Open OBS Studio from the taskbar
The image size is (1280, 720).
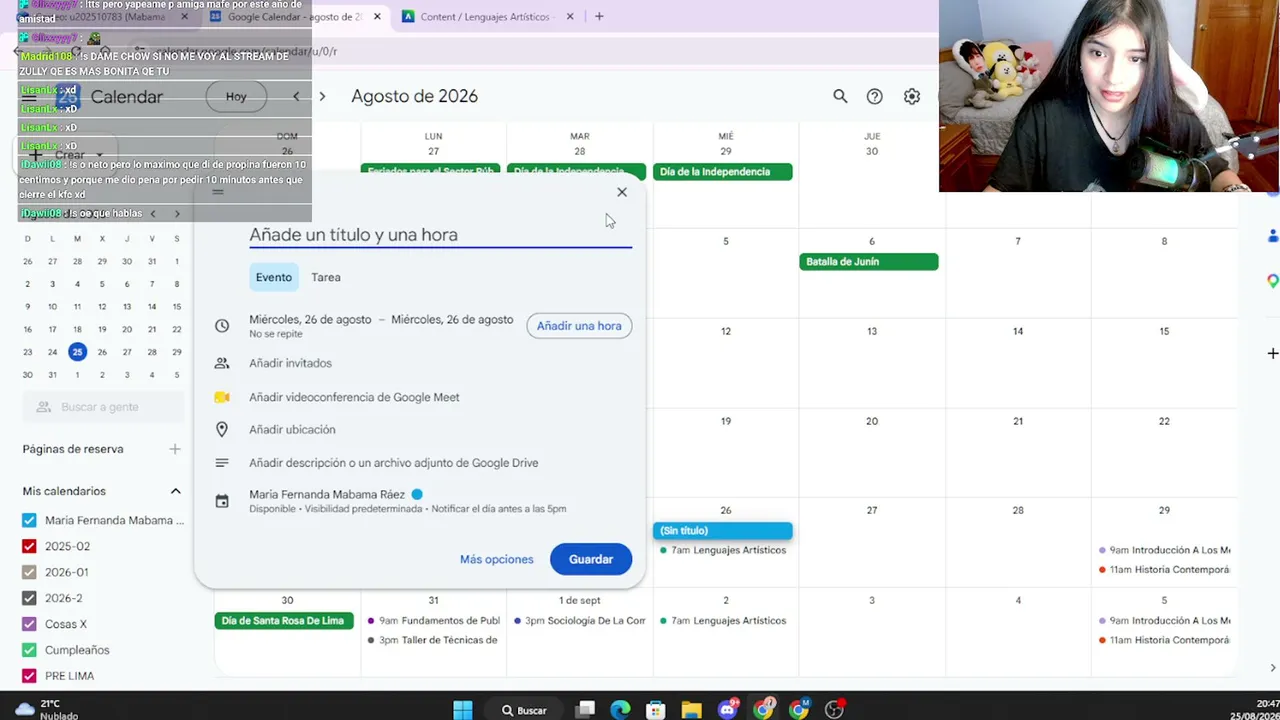834,710
